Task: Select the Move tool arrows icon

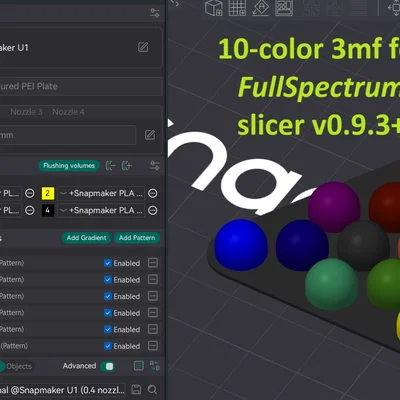Action: tap(394, 8)
